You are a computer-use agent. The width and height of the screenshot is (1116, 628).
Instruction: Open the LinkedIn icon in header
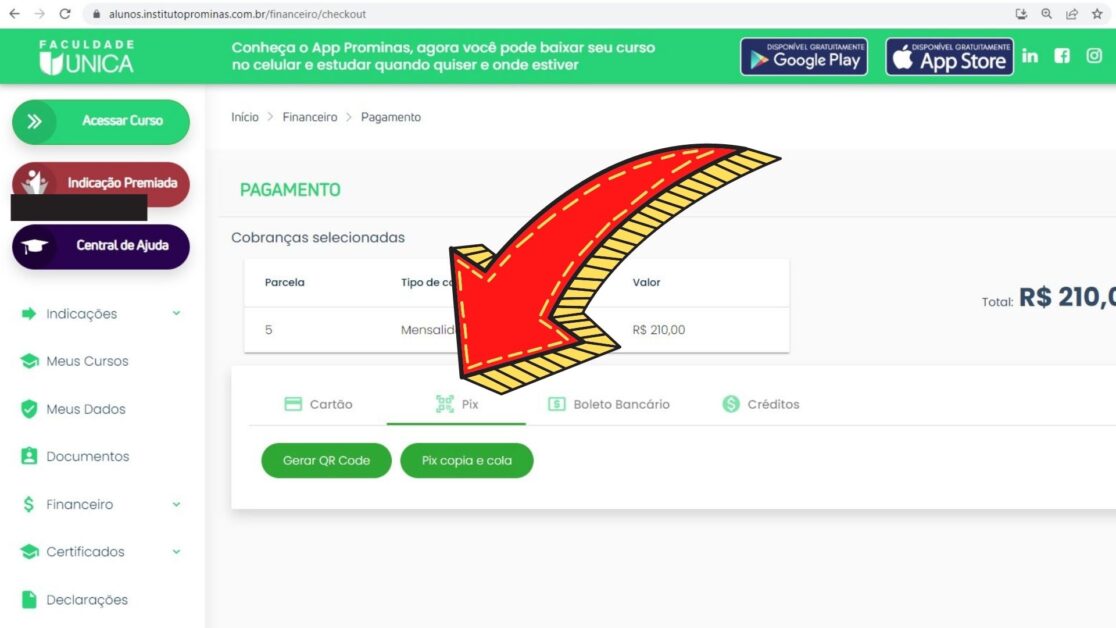pyautogui.click(x=1029, y=56)
